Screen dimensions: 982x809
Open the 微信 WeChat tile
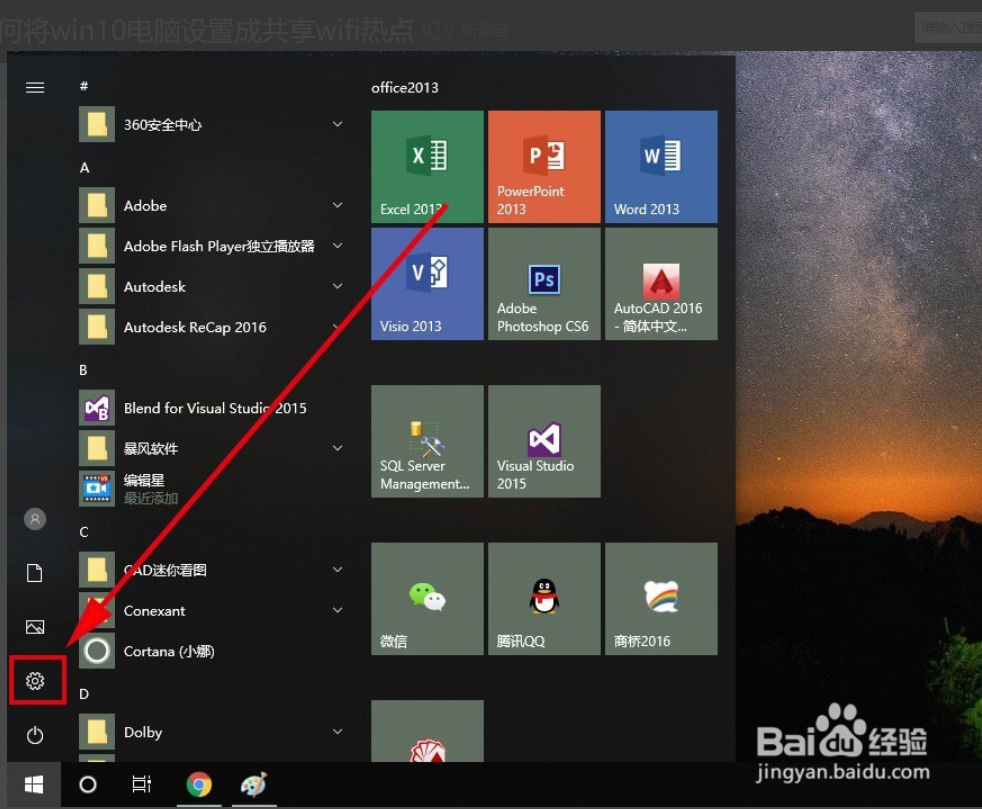click(427, 599)
